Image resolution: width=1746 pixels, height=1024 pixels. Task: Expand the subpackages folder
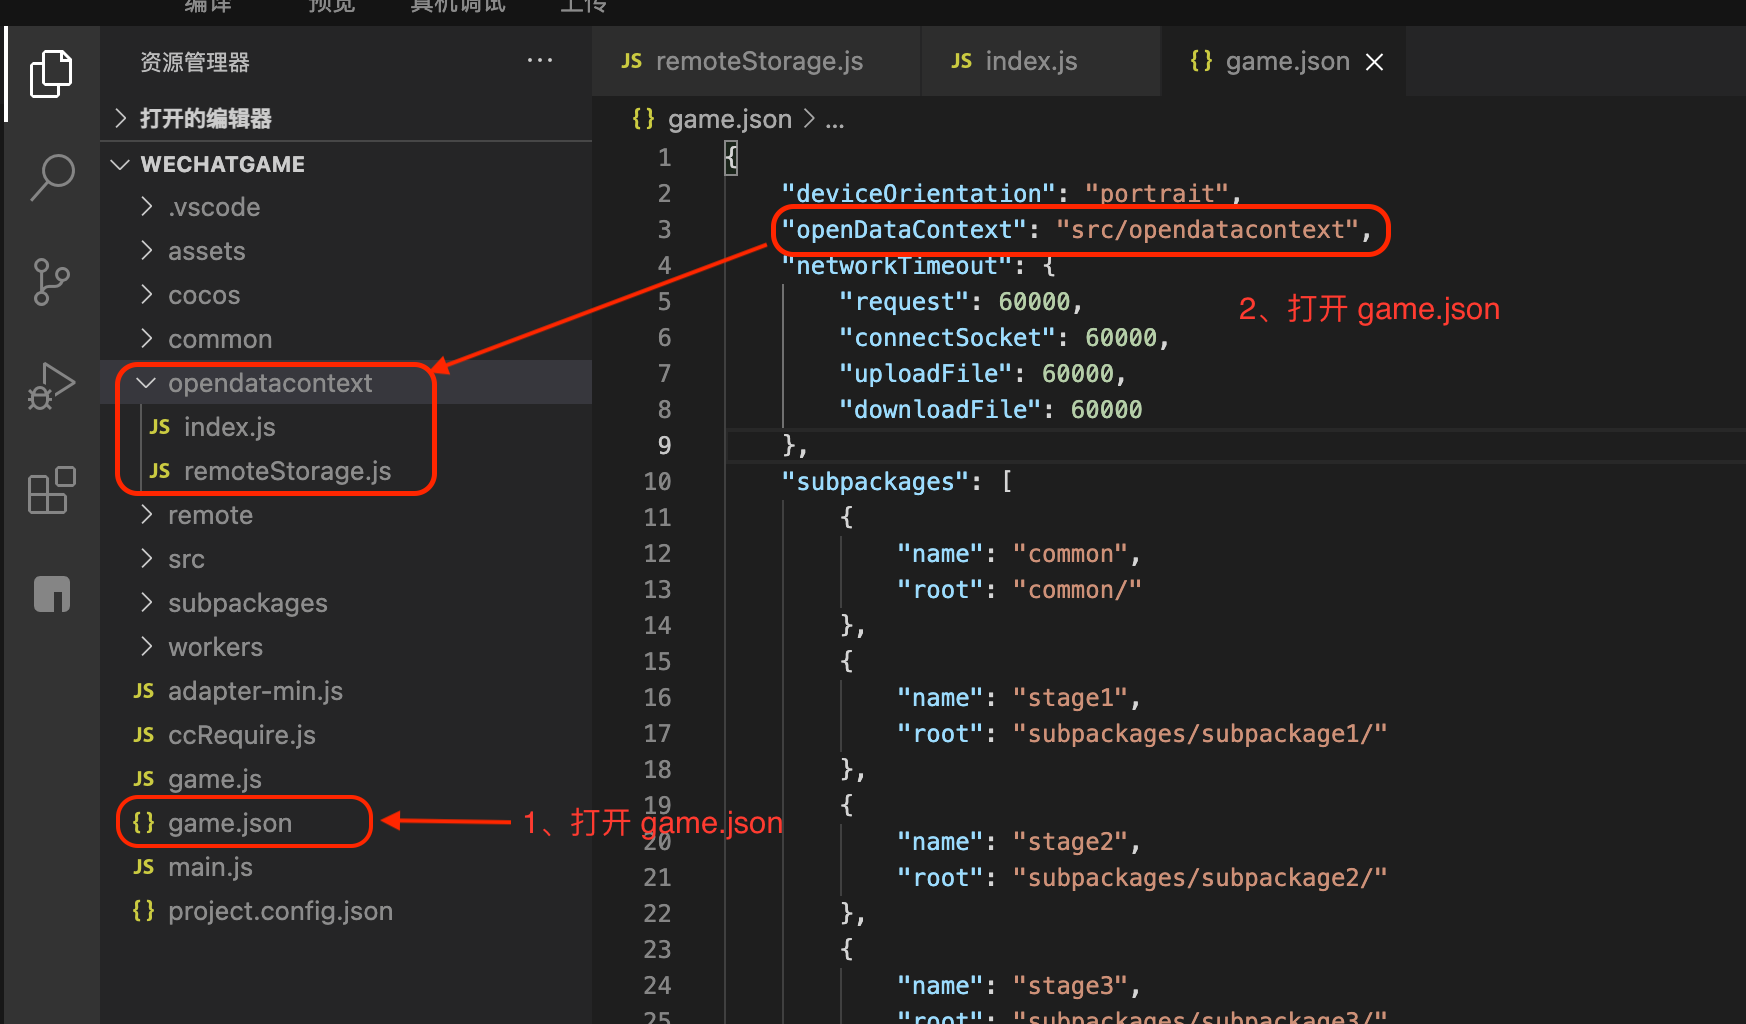[x=346, y=603]
